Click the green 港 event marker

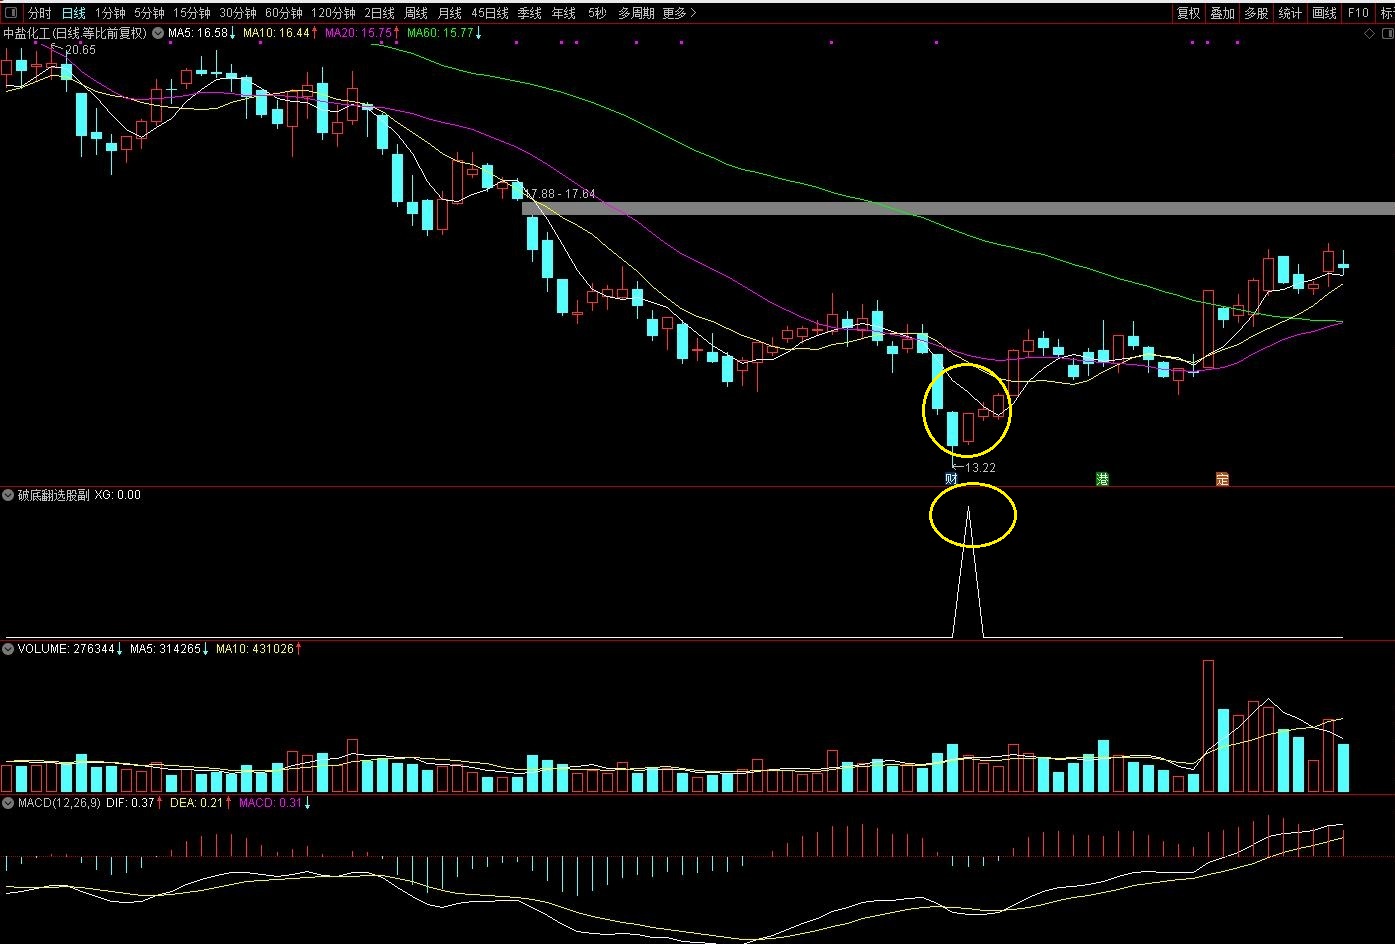[1102, 479]
